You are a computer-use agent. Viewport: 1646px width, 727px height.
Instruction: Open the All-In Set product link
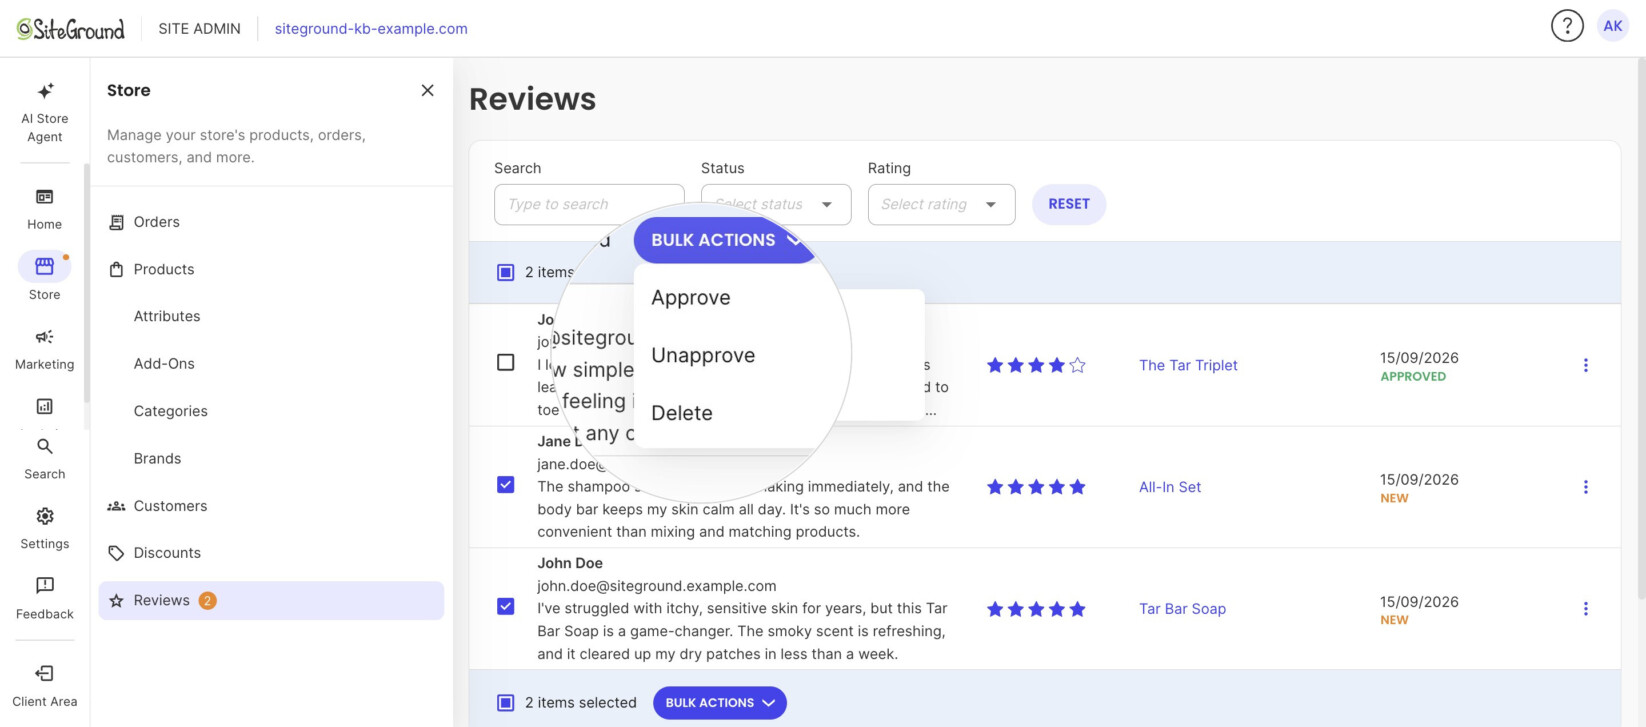[1170, 487]
